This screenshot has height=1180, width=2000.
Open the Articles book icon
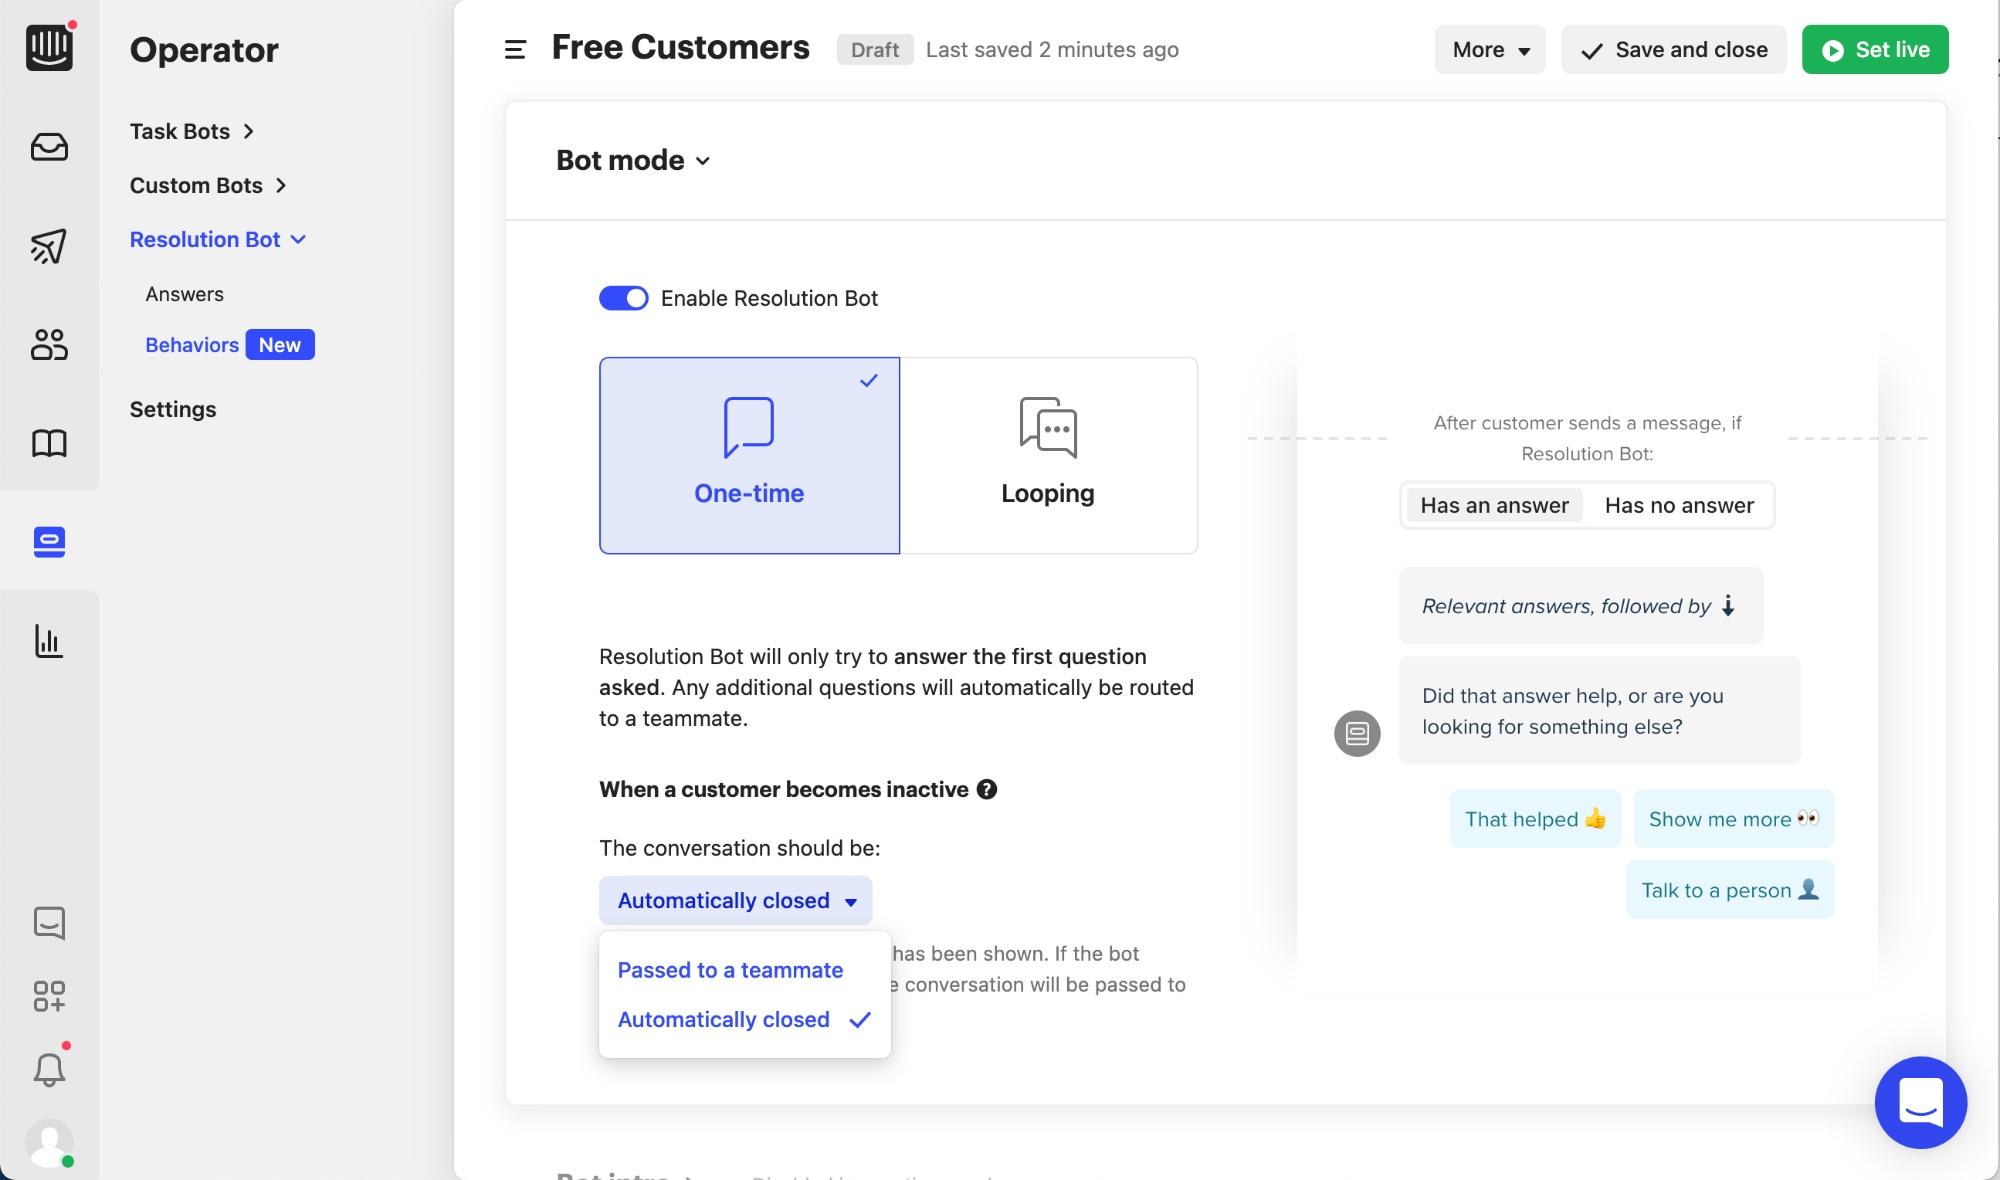click(x=49, y=443)
